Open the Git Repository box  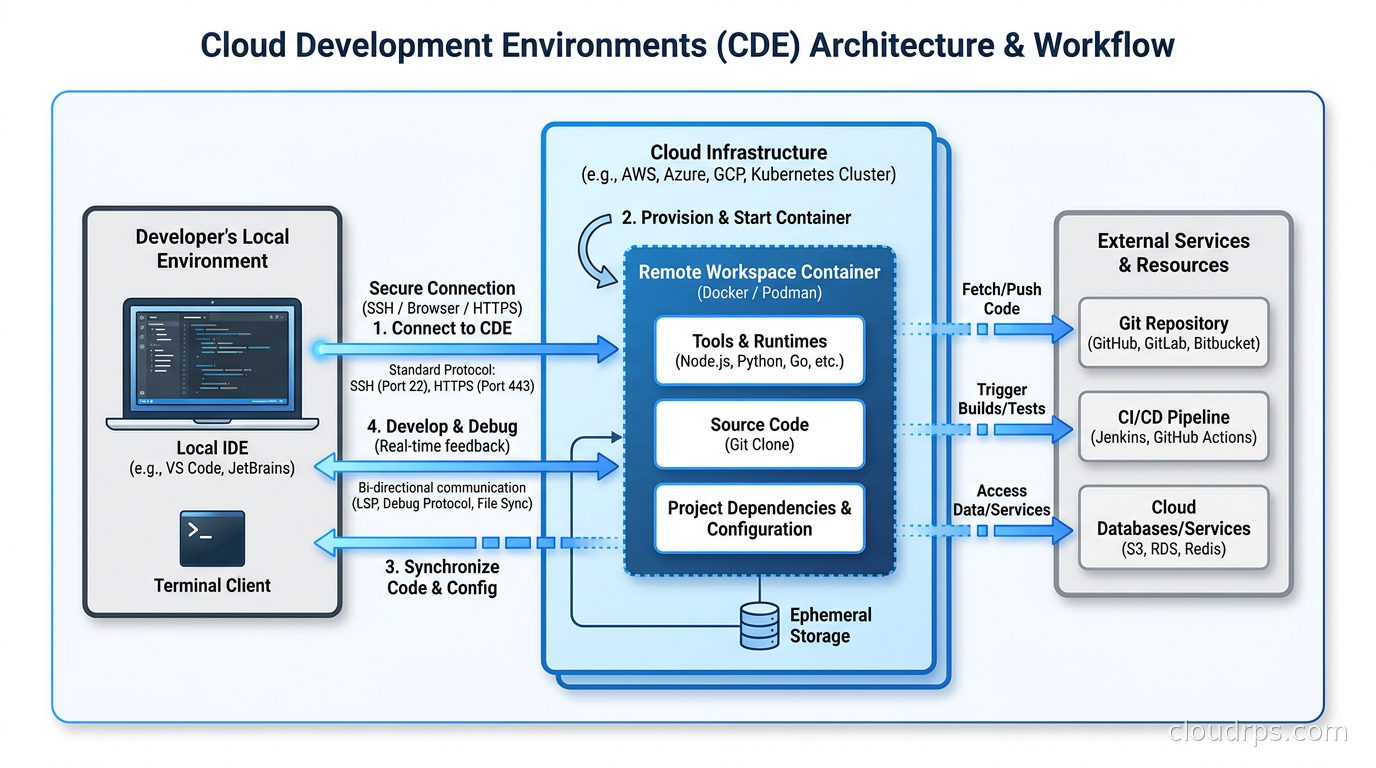(1173, 333)
